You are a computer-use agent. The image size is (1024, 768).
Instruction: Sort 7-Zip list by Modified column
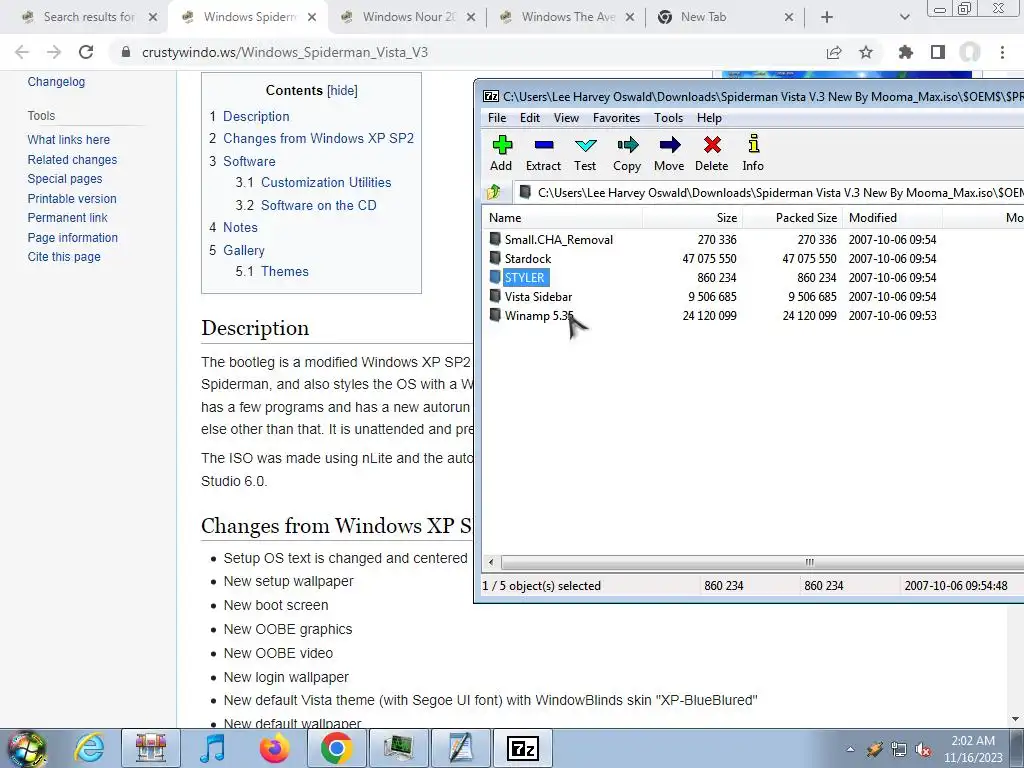[x=893, y=217]
